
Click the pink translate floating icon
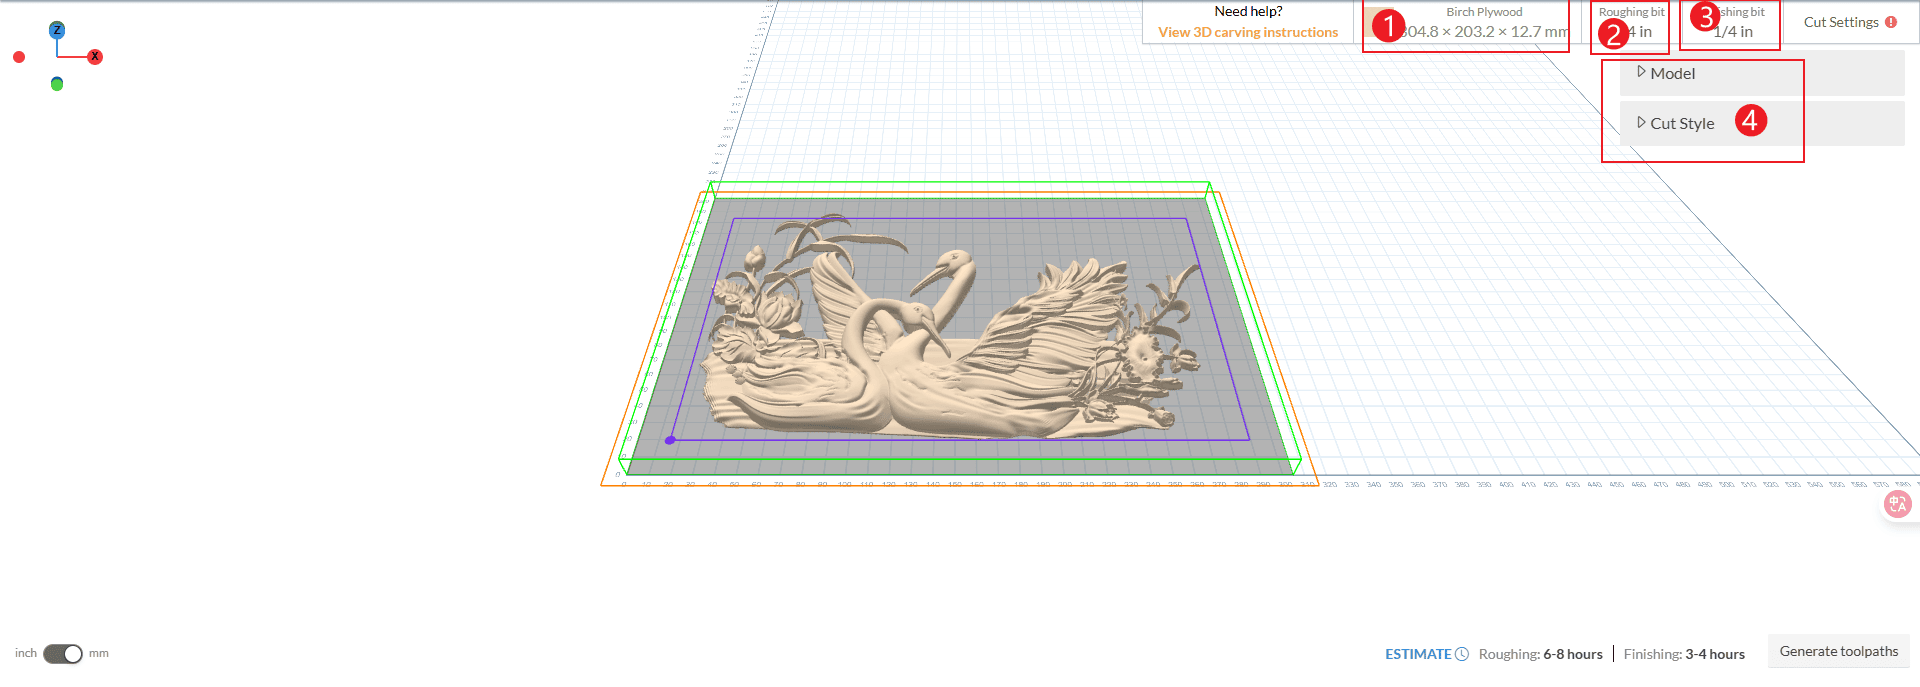[1897, 504]
